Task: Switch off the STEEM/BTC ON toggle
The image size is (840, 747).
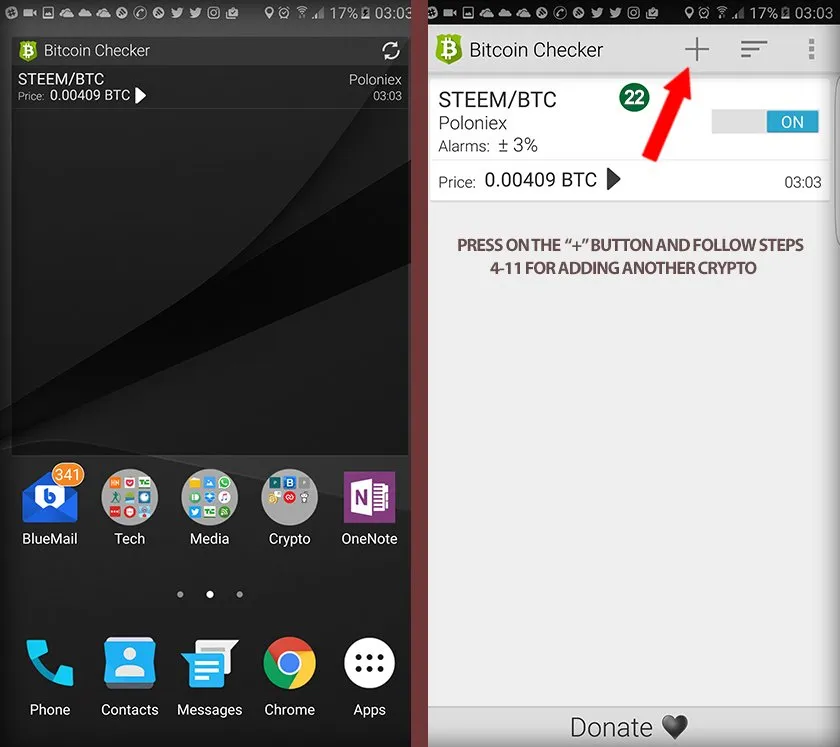Action: [764, 122]
